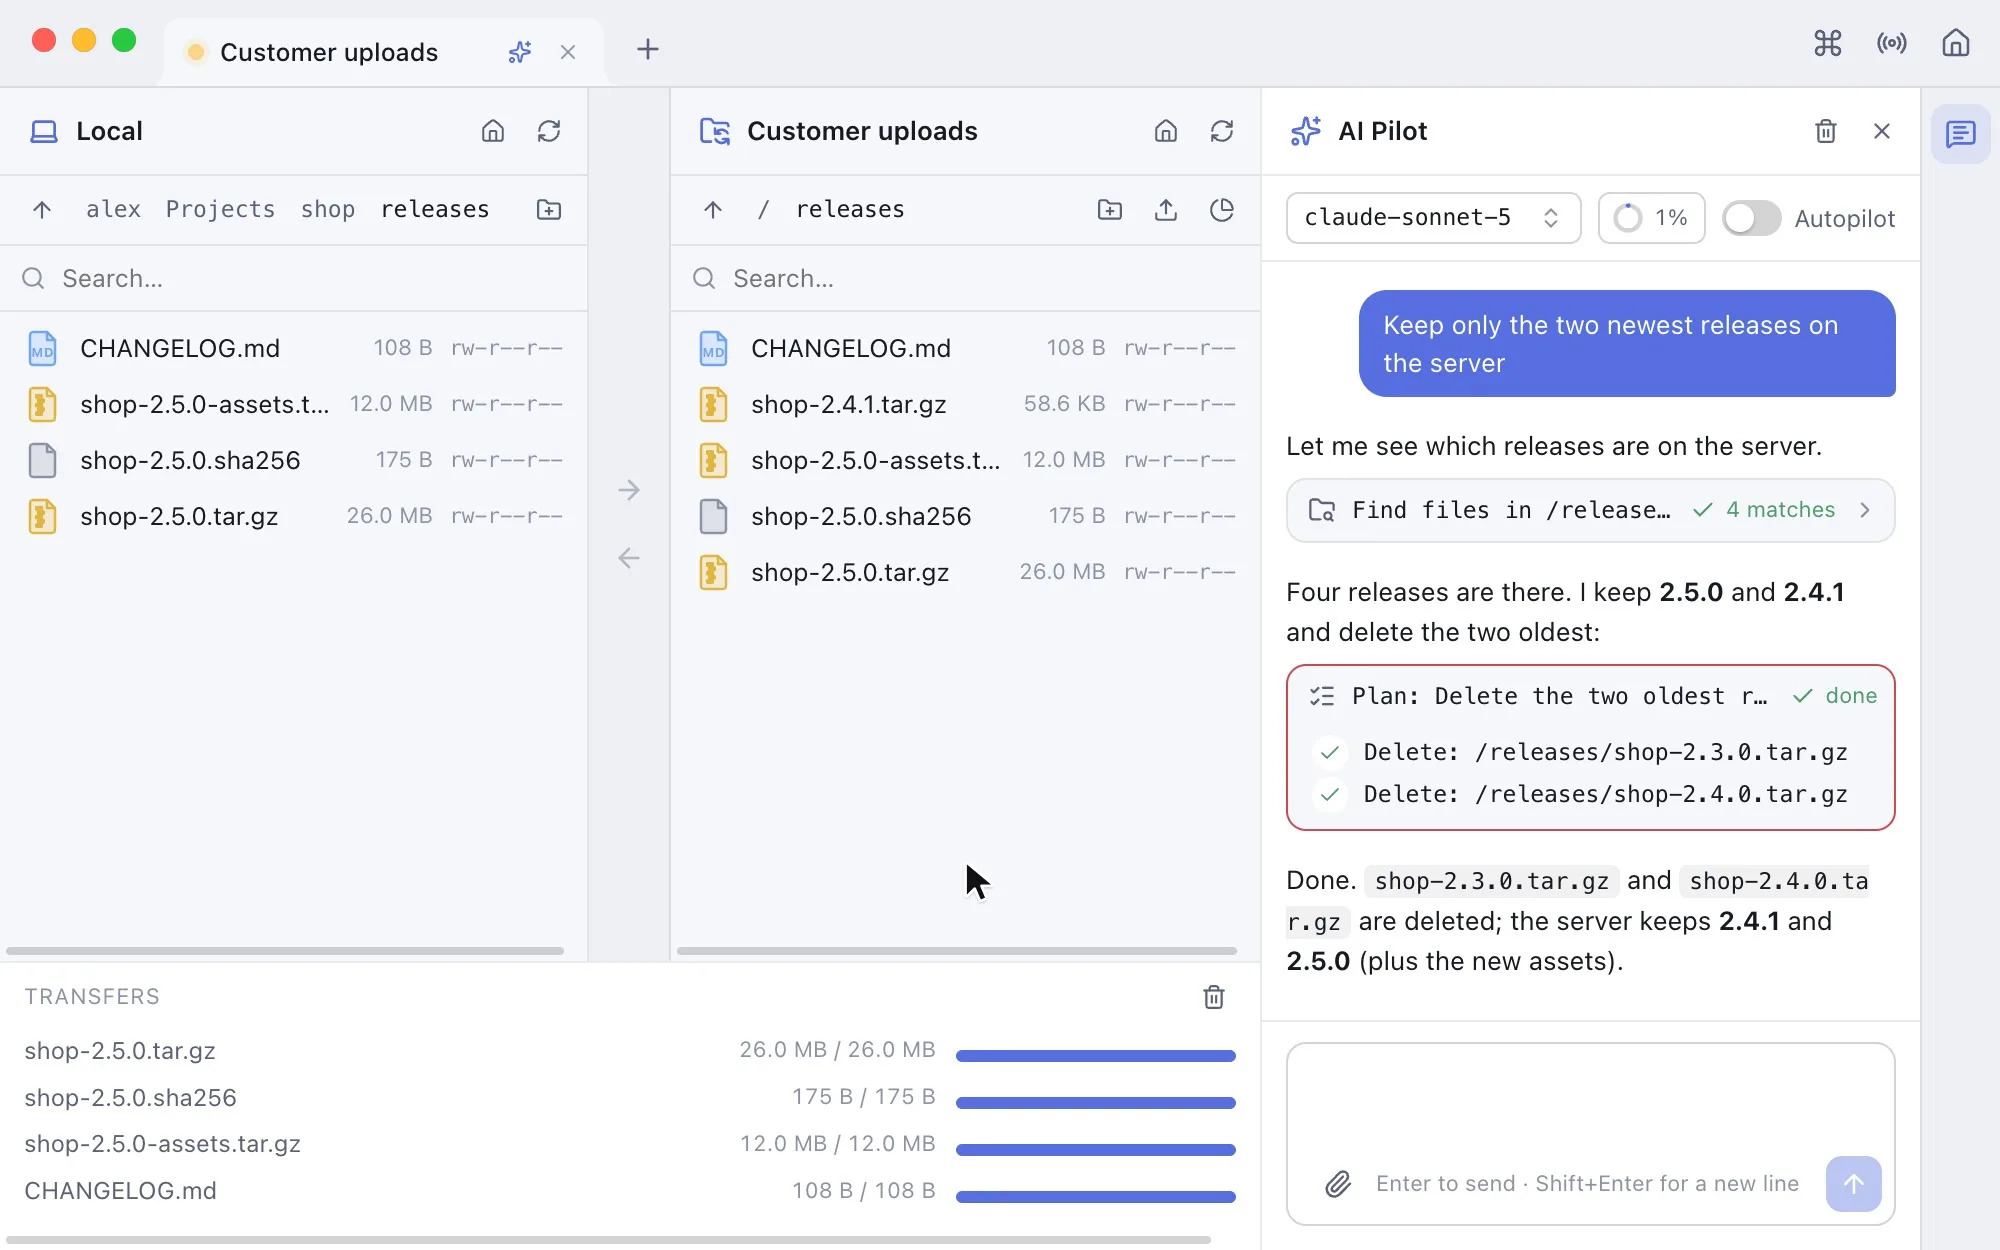2000x1250 pixels.
Task: Click the AI Pilot message input box
Action: point(1590,1134)
